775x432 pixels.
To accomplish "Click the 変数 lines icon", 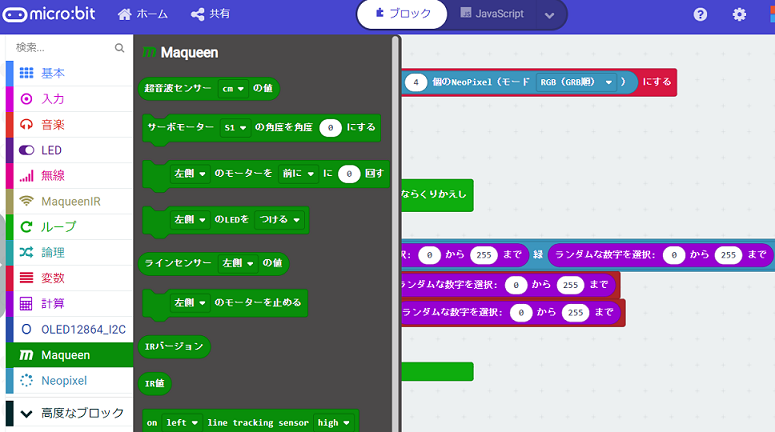I will point(26,278).
